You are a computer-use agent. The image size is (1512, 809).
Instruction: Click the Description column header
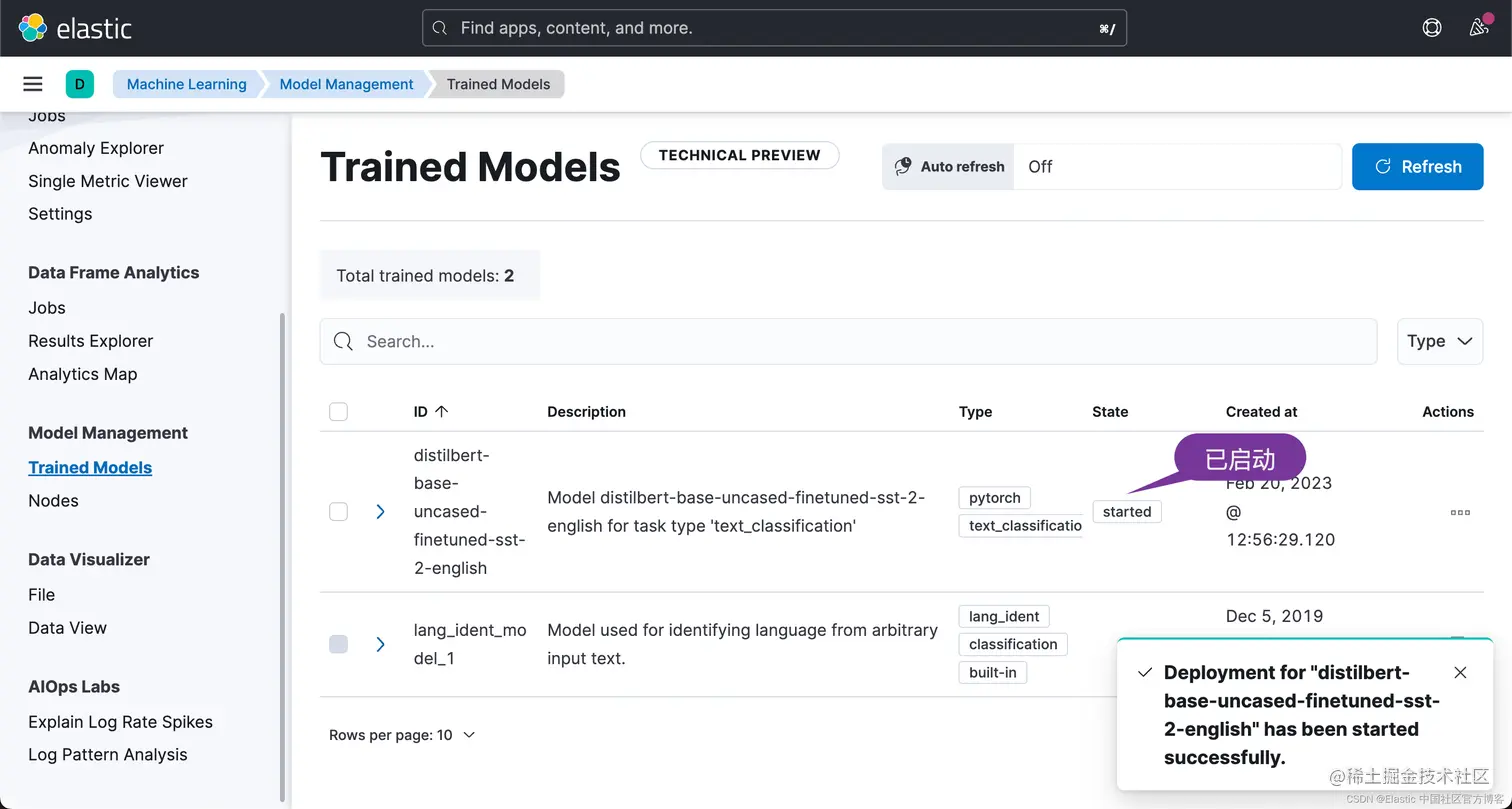586,412
